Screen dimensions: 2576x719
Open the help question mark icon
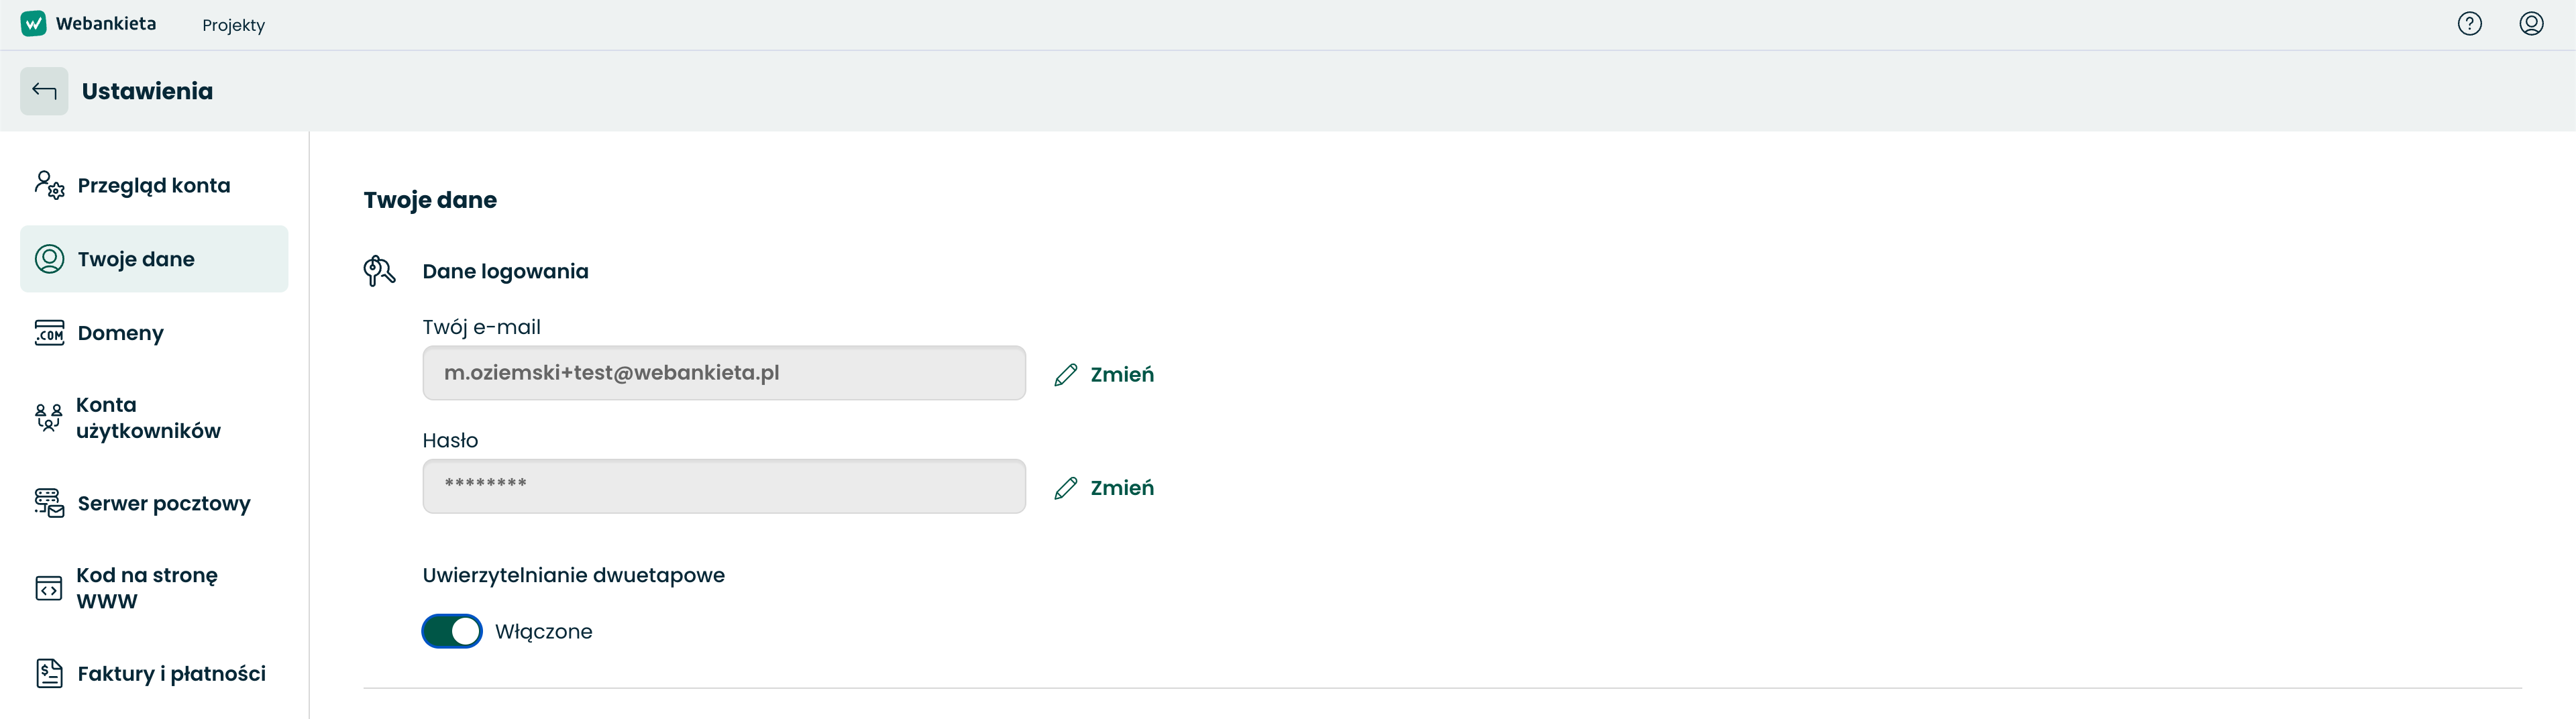click(x=2469, y=23)
